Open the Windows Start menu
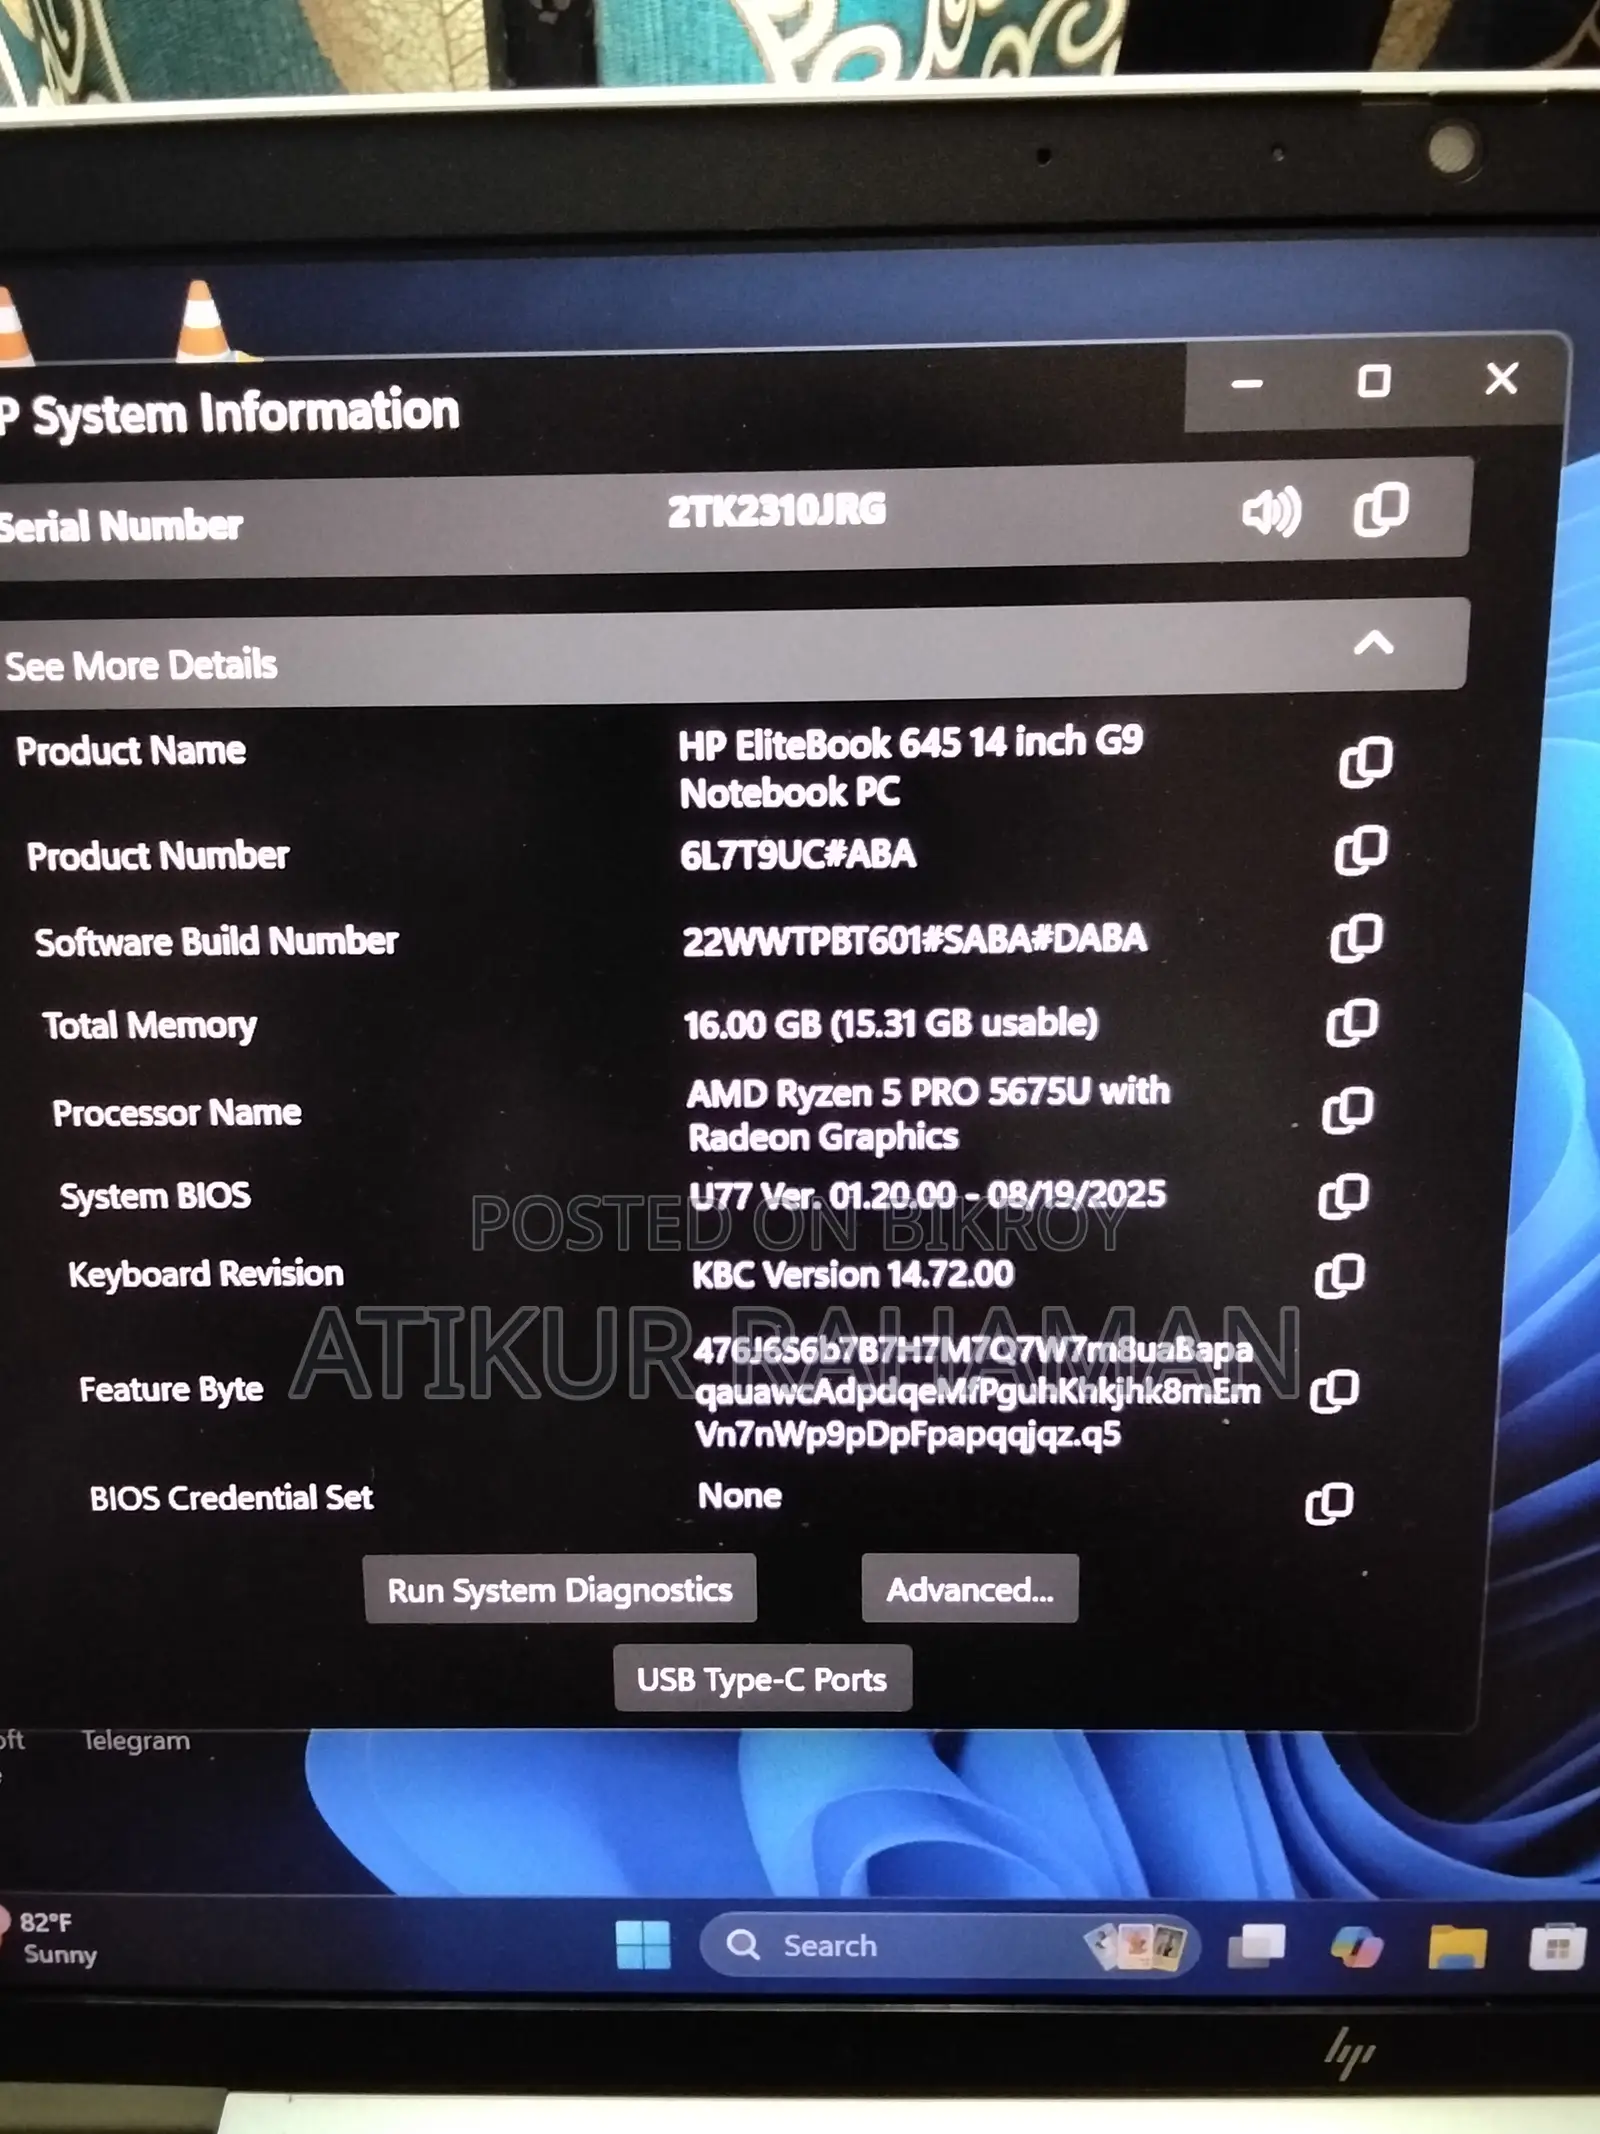 643,1945
